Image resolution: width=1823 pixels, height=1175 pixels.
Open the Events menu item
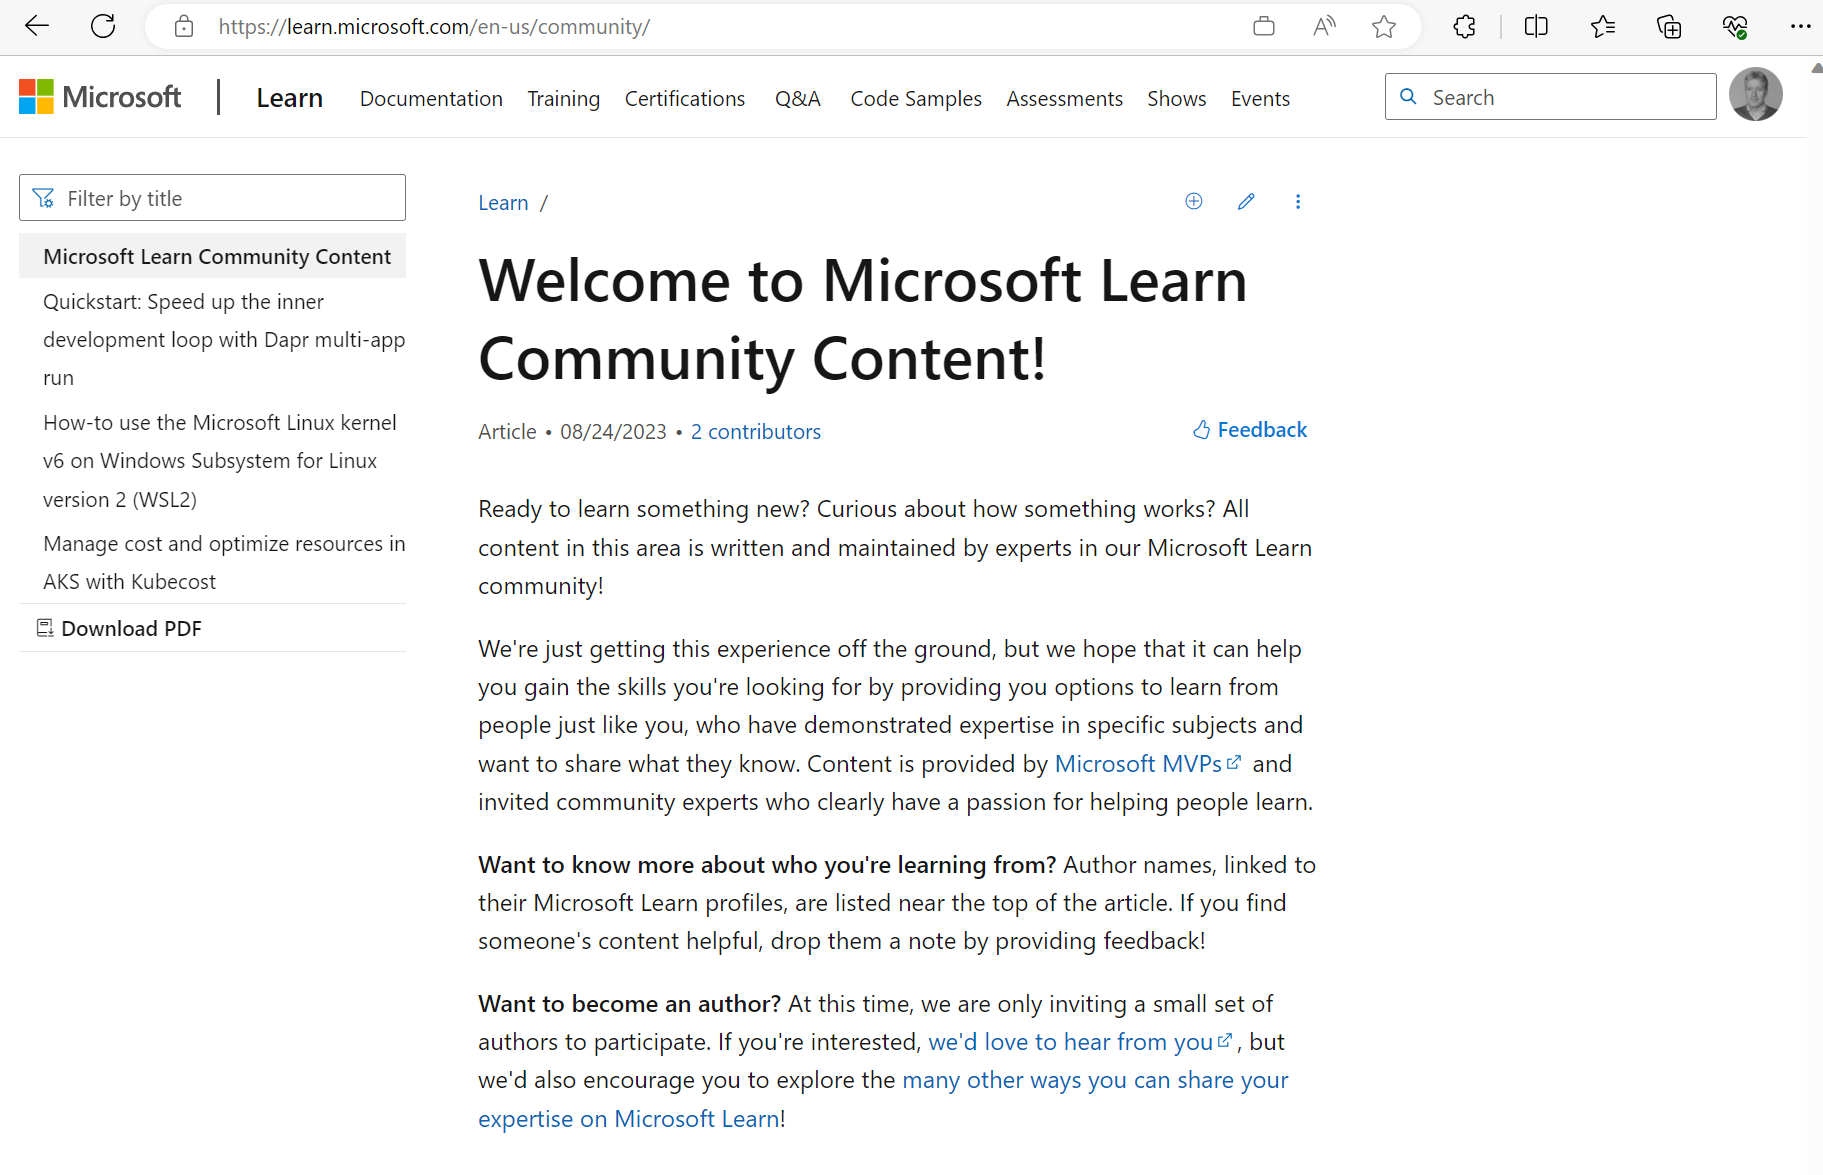point(1260,98)
